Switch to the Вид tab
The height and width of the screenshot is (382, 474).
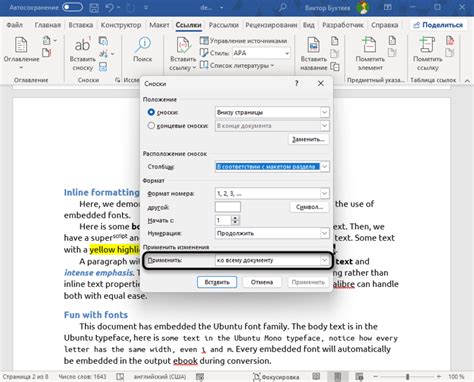[x=309, y=25]
